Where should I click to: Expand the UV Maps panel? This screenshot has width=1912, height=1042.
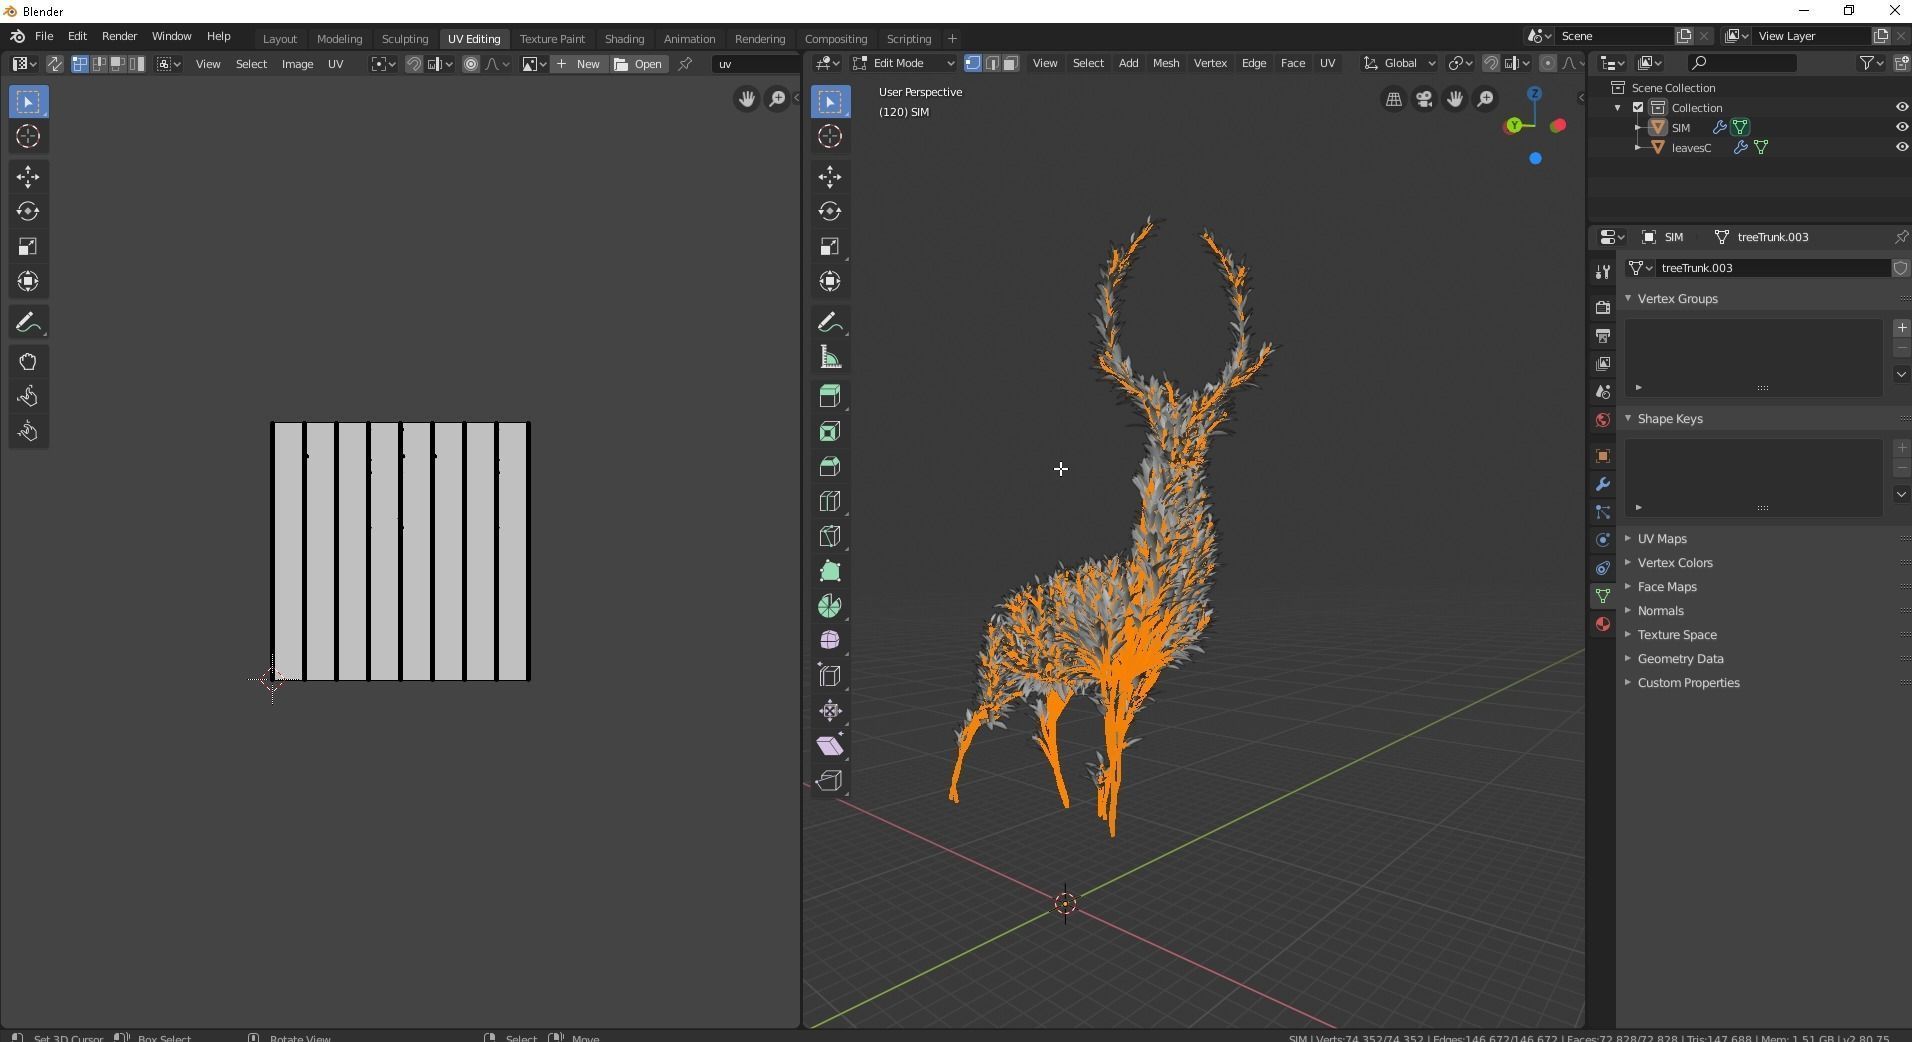coord(1662,539)
